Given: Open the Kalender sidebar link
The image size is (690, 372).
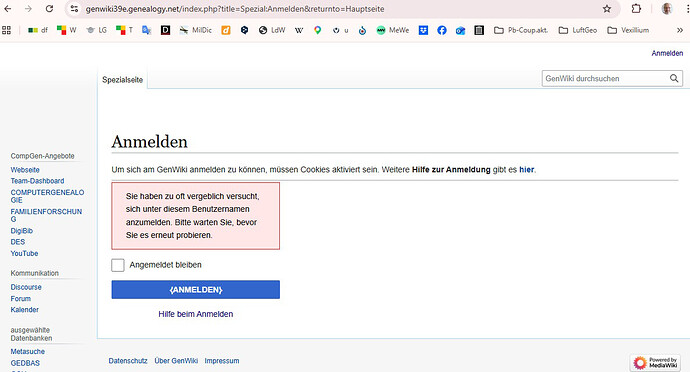Looking at the screenshot, I should [x=25, y=309].
